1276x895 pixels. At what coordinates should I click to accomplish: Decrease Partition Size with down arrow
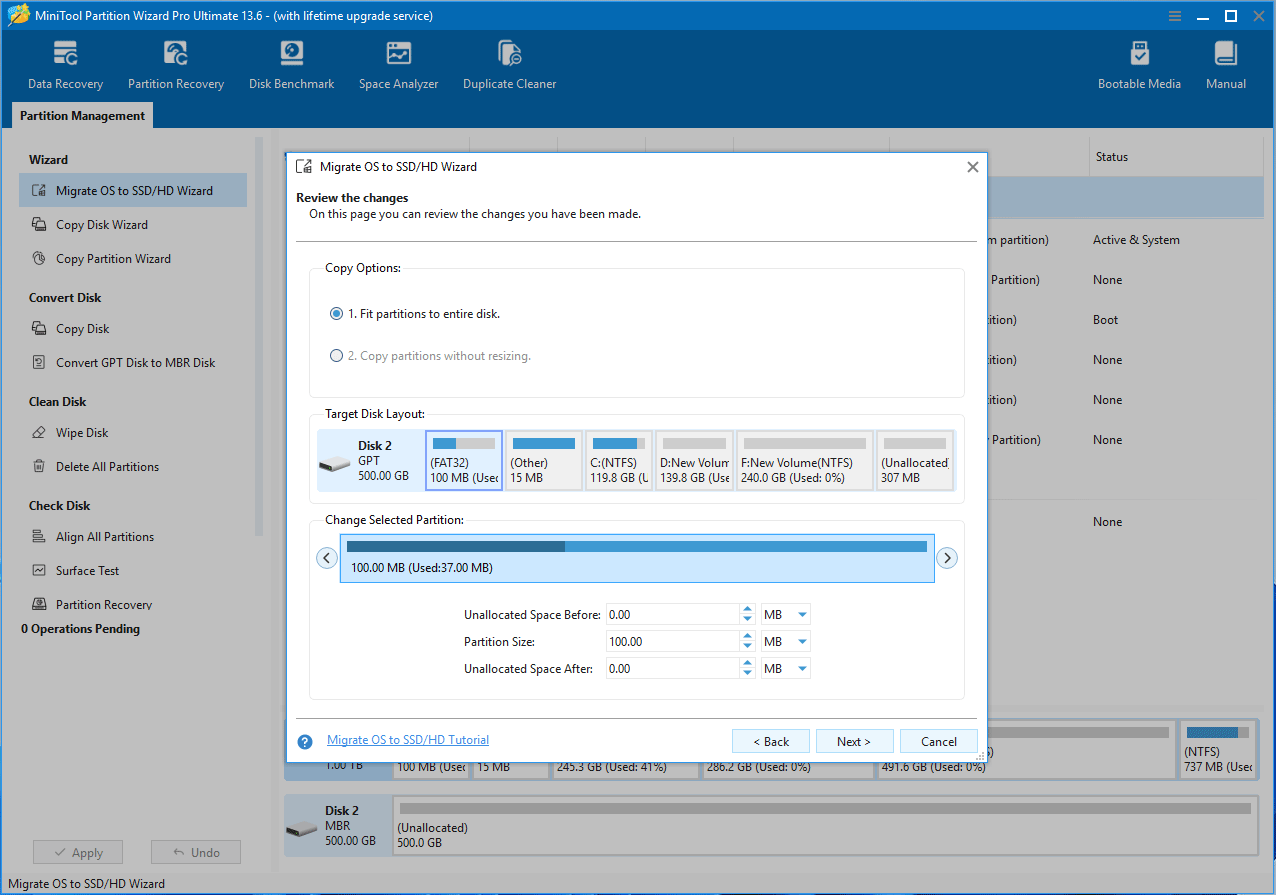[747, 647]
